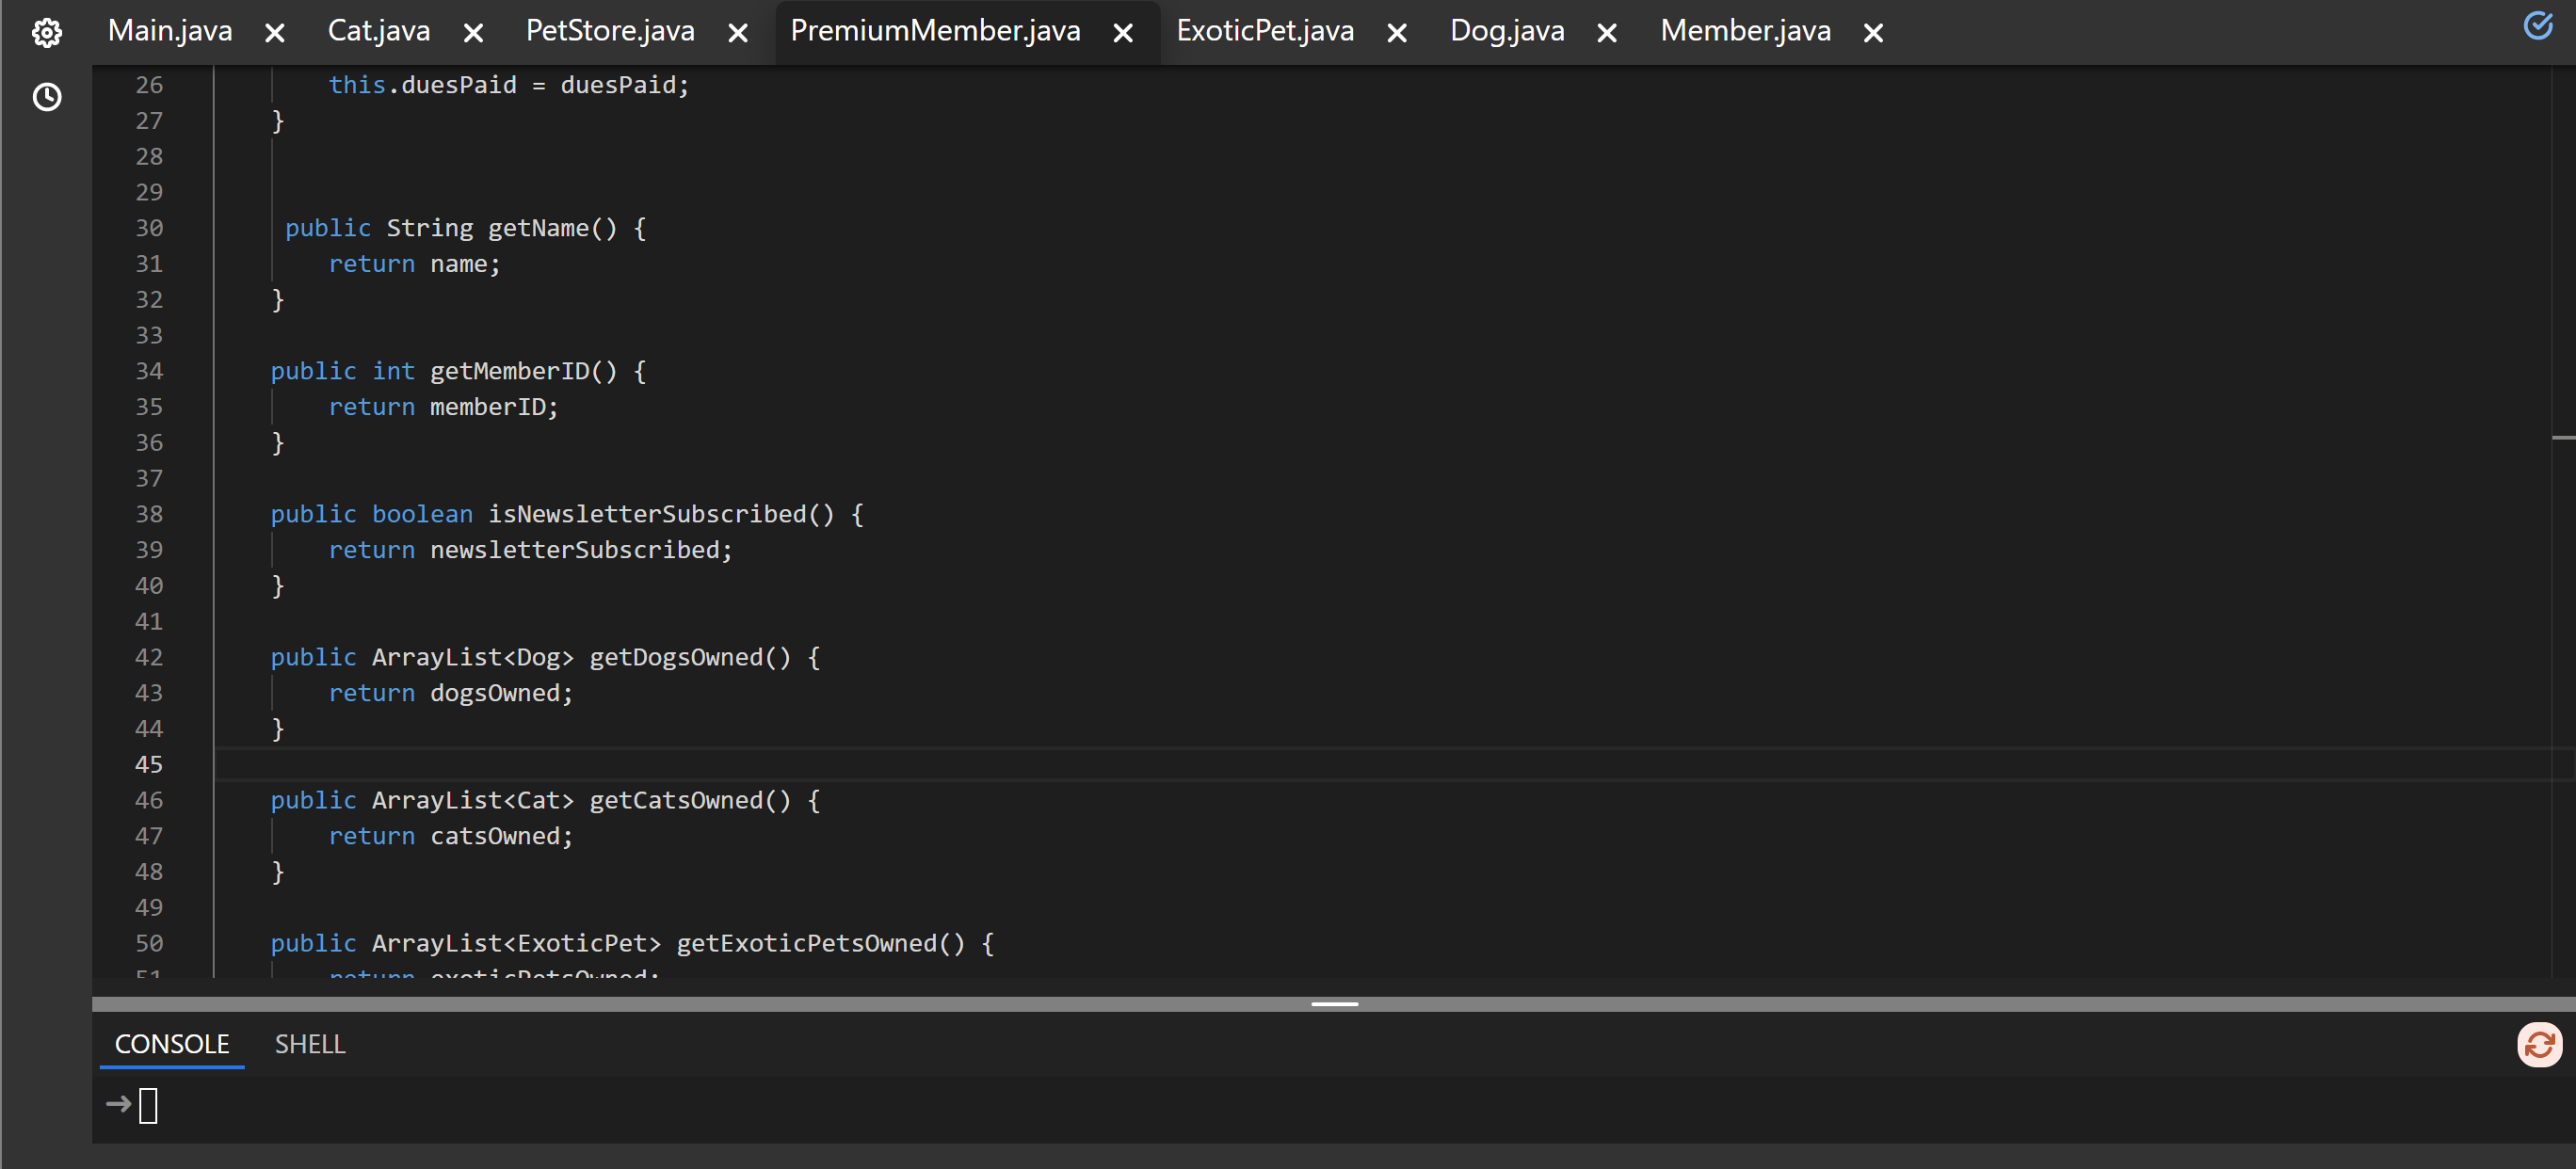Close the Cat.java tab
Screen dimensions: 2576x1169
point(474,33)
